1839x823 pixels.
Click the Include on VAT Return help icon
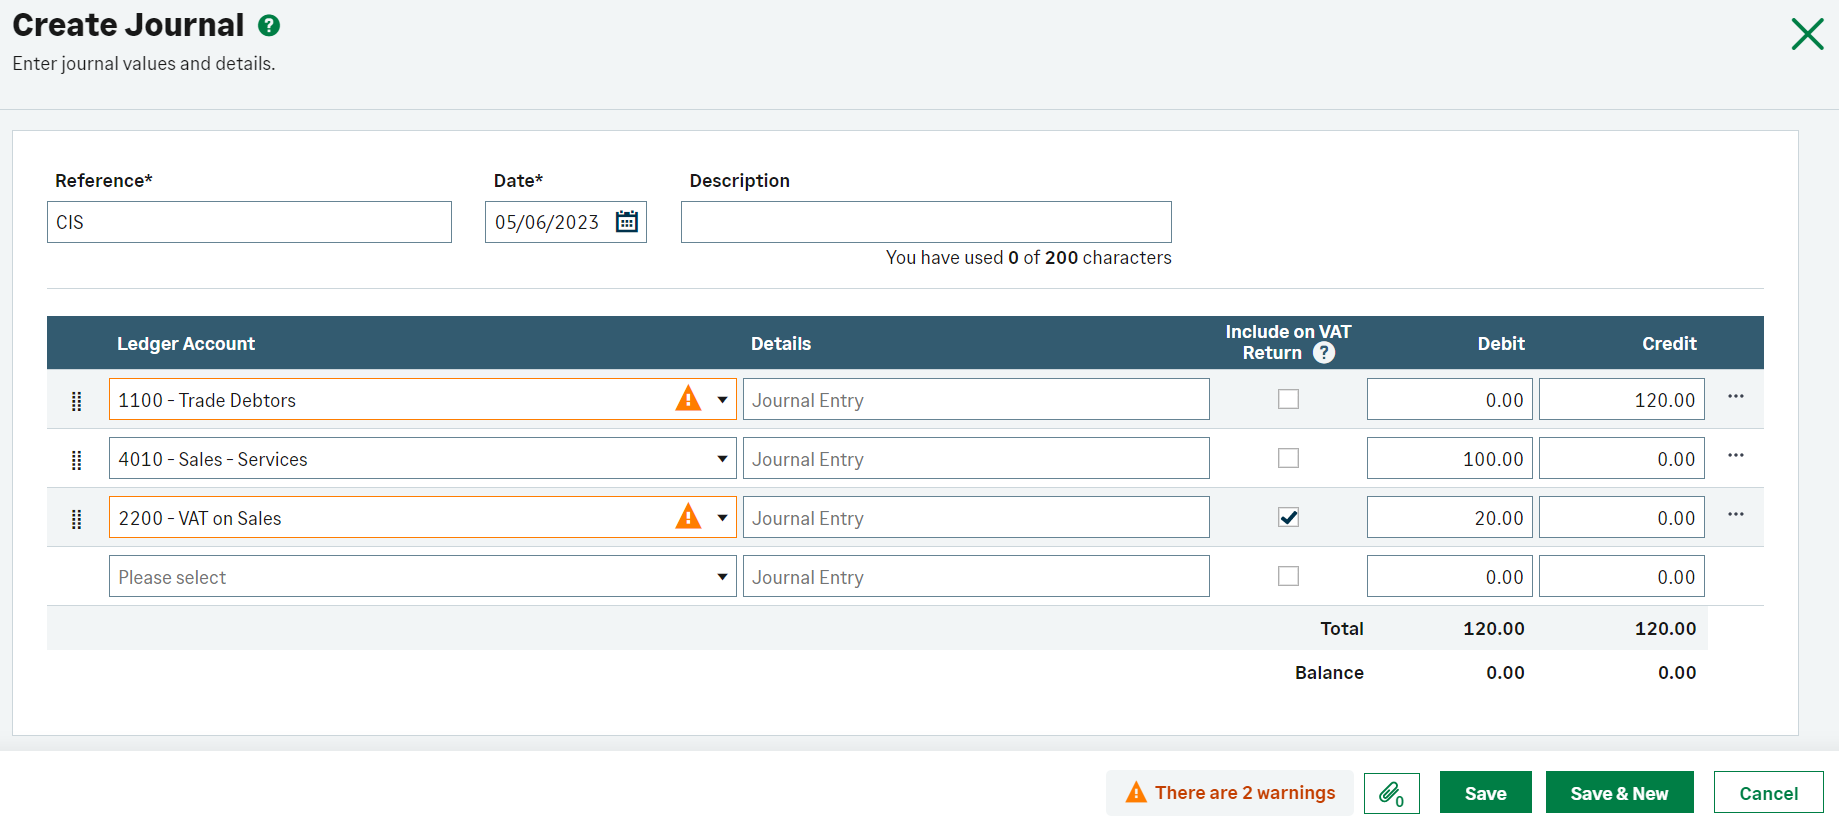[1324, 353]
